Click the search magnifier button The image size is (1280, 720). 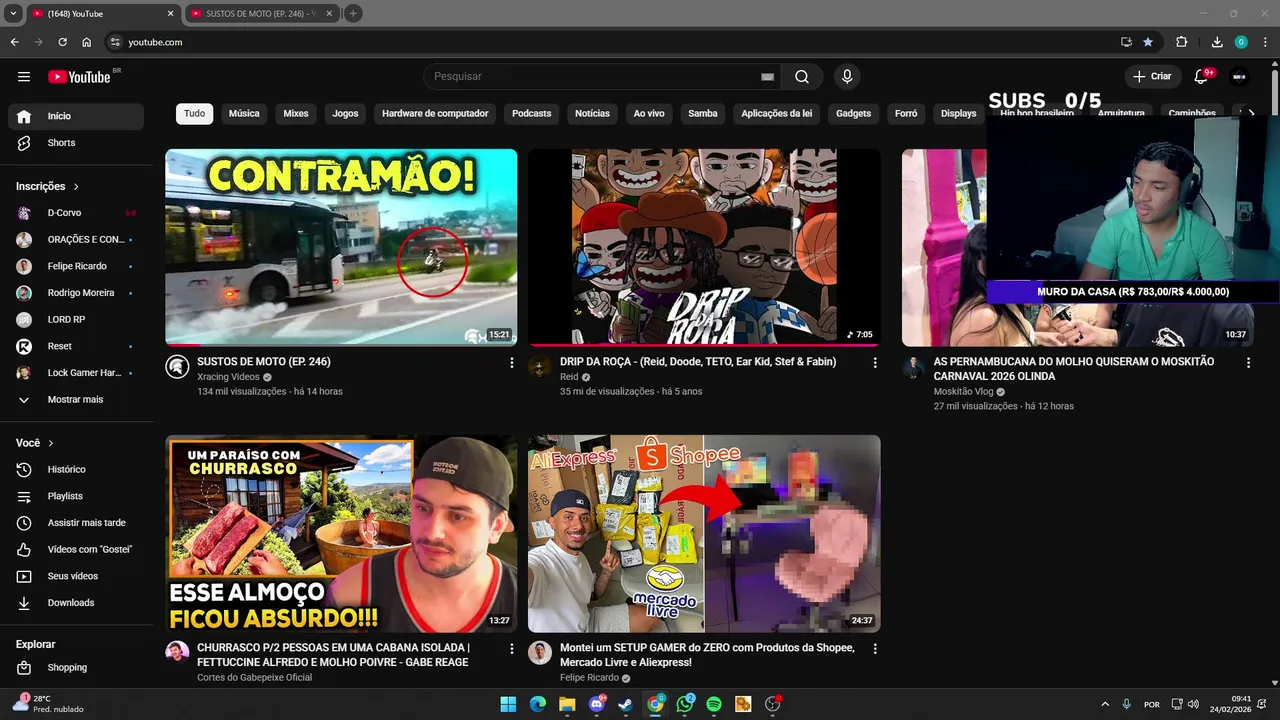coord(802,77)
